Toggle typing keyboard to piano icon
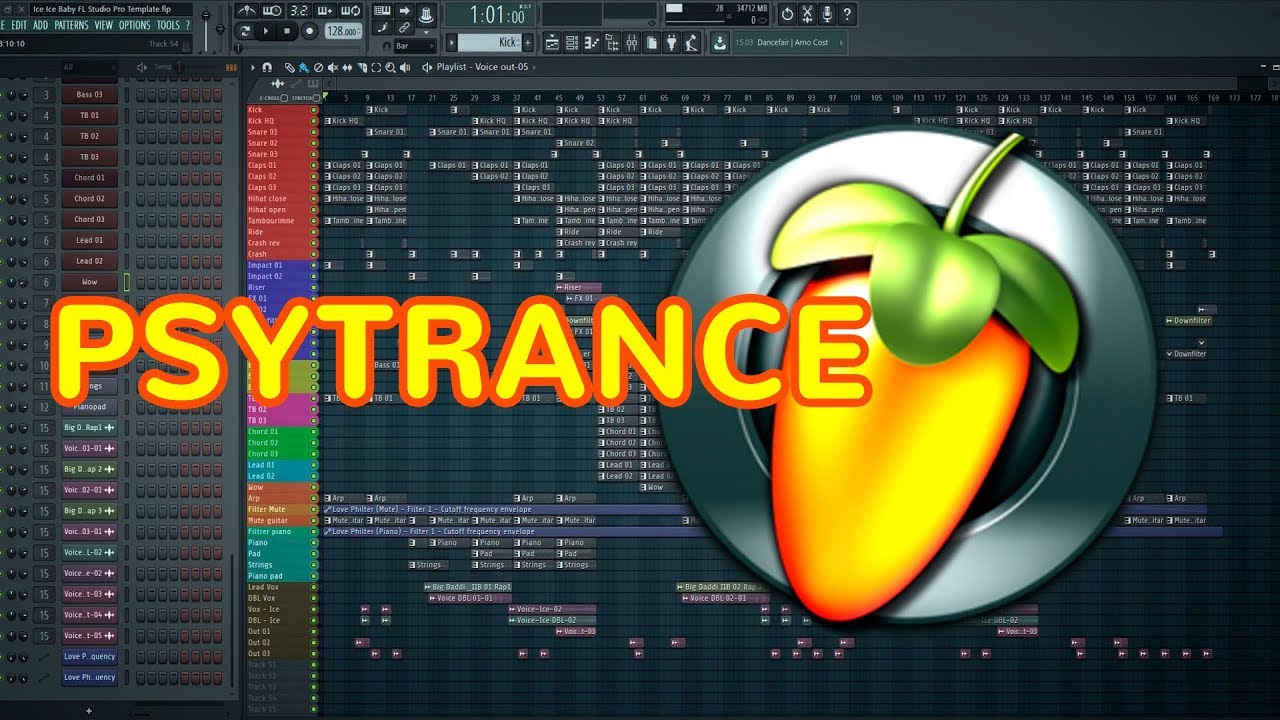 (382, 10)
